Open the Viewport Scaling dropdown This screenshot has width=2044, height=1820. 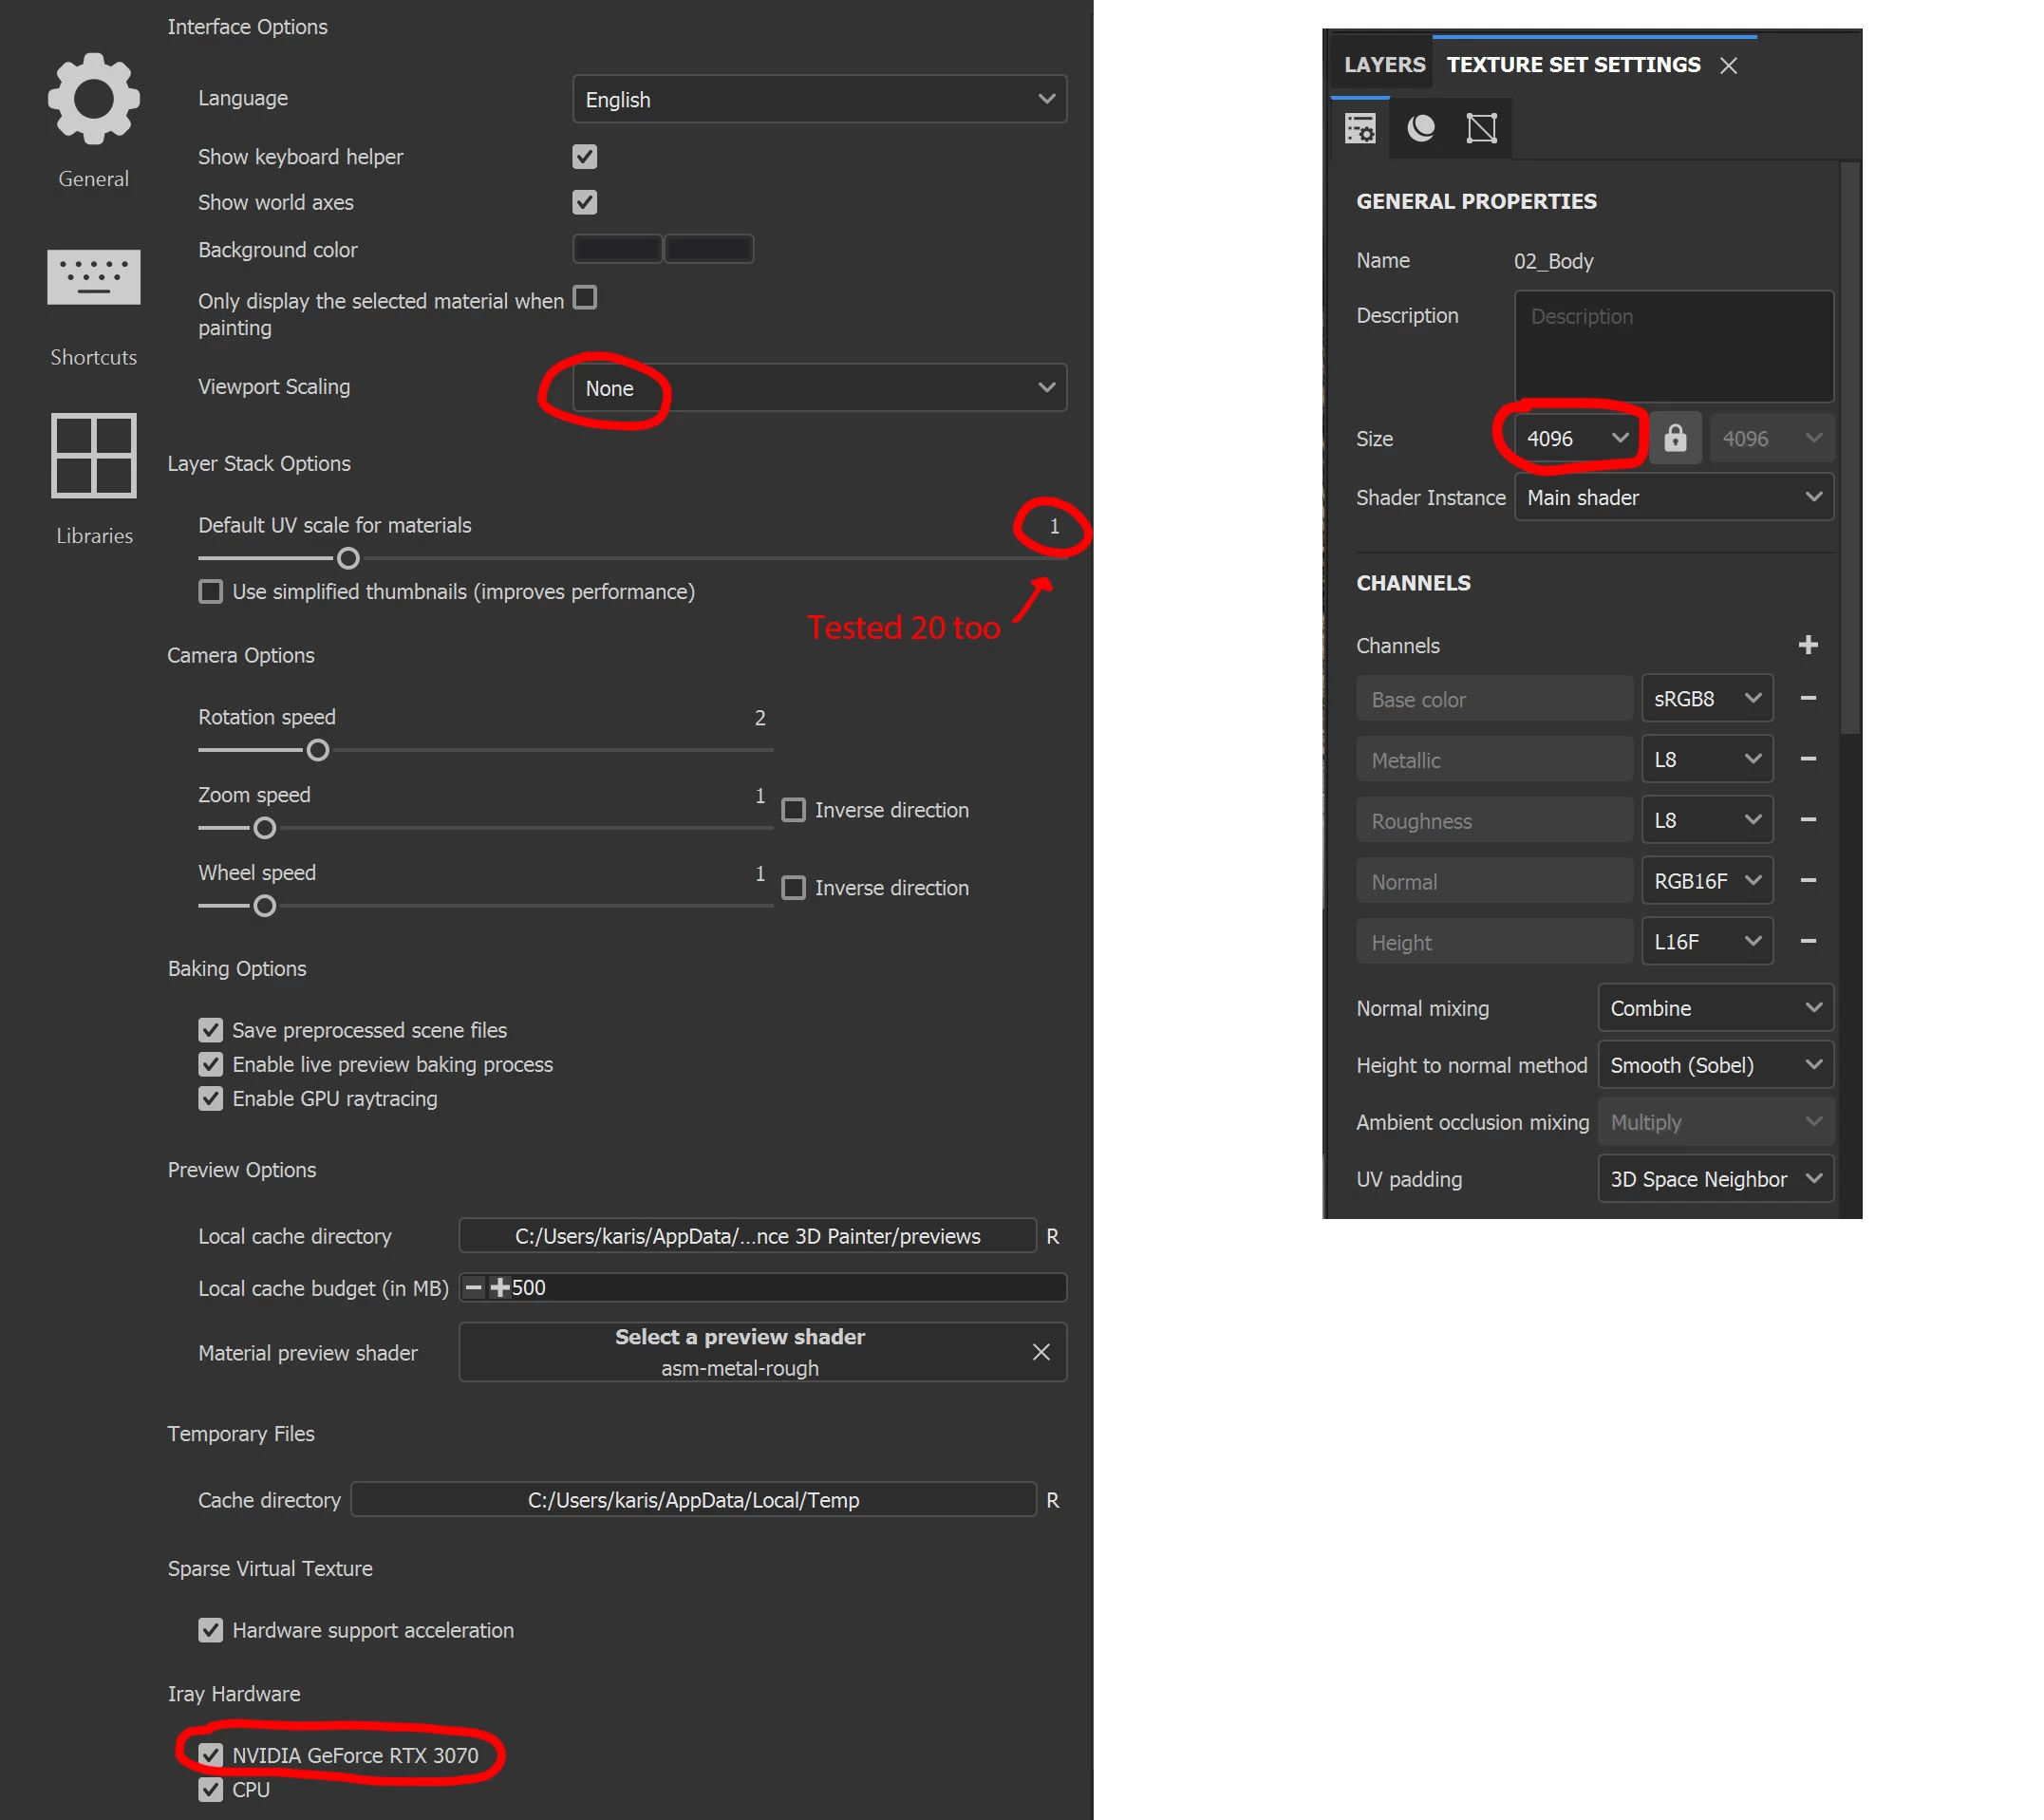click(818, 388)
